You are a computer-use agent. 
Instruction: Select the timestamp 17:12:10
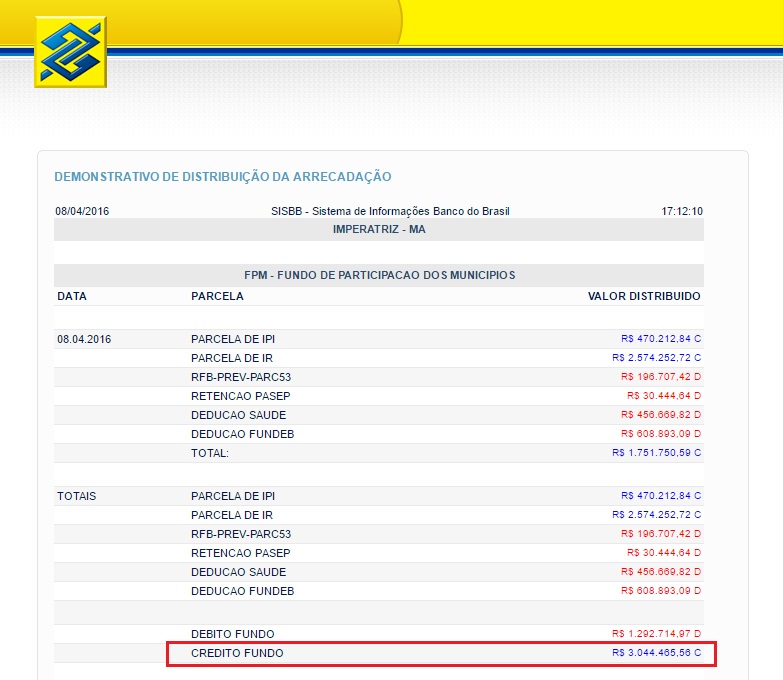tap(681, 211)
